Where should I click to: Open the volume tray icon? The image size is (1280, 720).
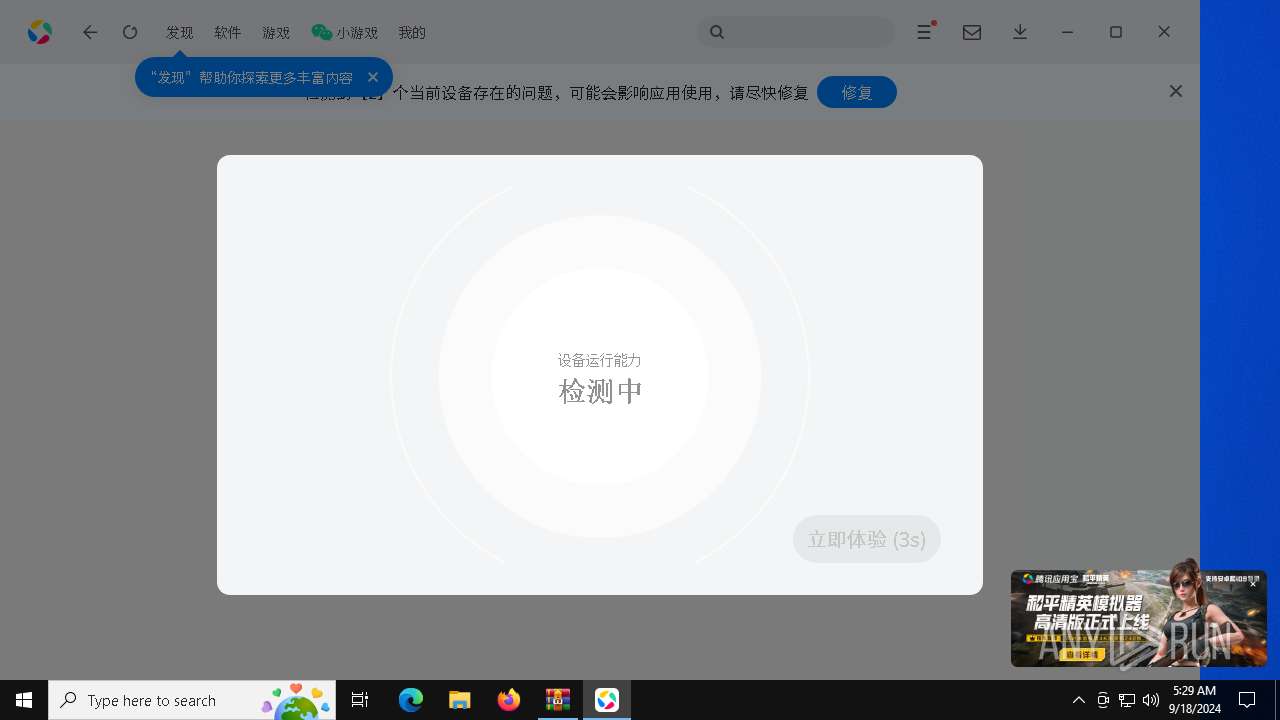pyautogui.click(x=1151, y=700)
